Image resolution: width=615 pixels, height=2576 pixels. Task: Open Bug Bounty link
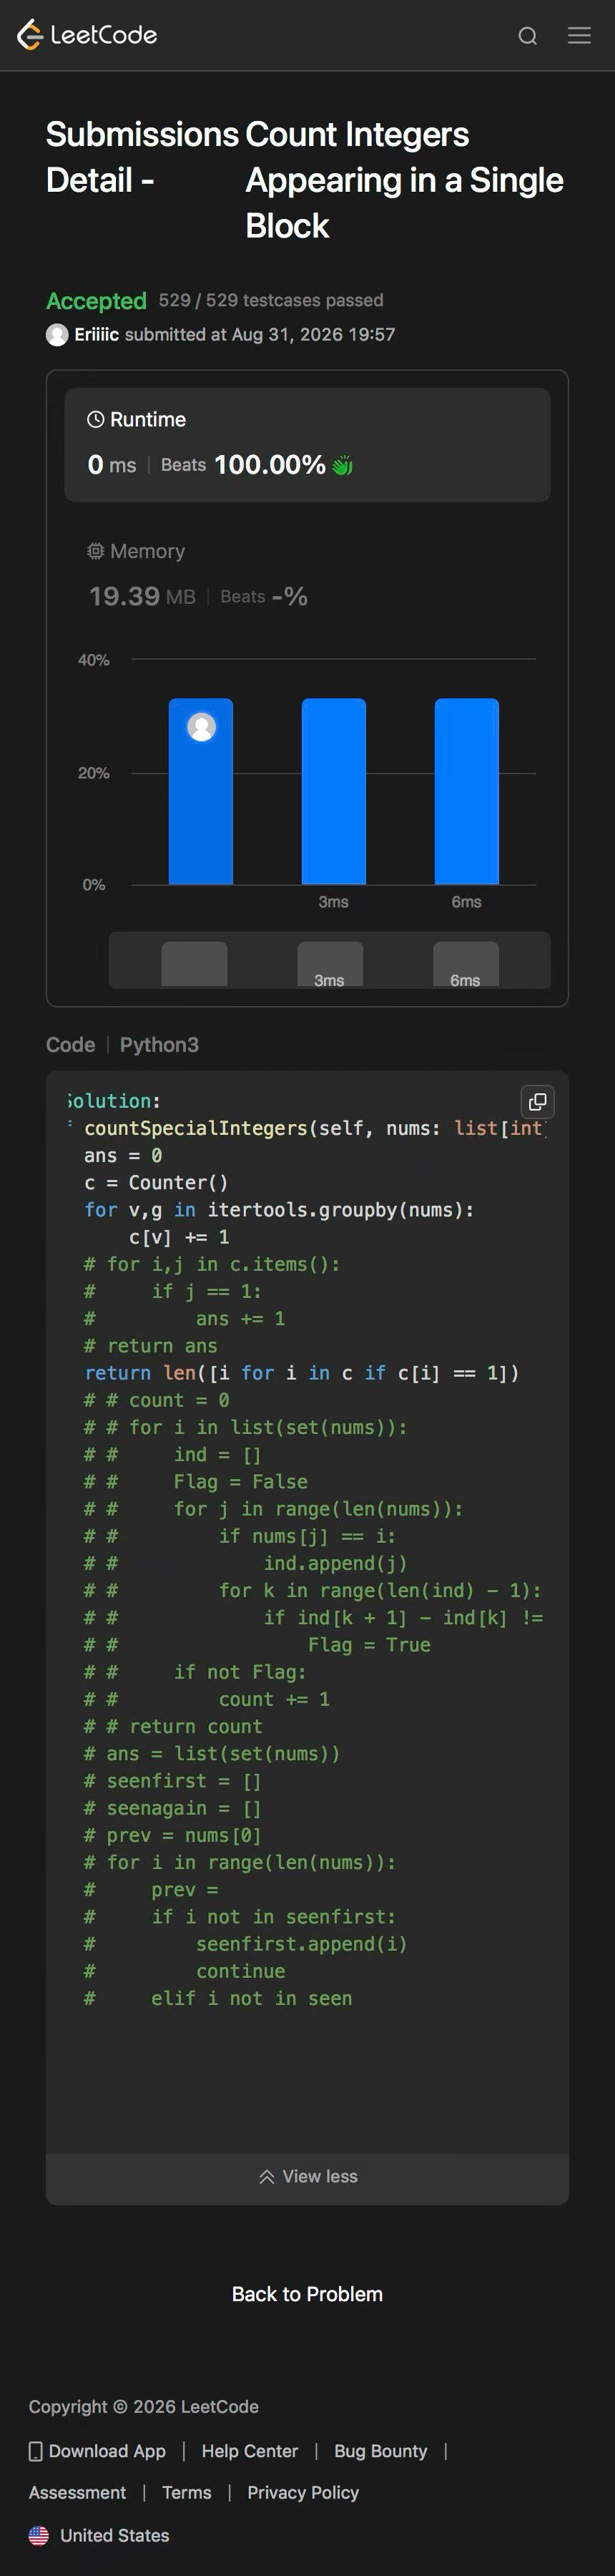tap(381, 2451)
